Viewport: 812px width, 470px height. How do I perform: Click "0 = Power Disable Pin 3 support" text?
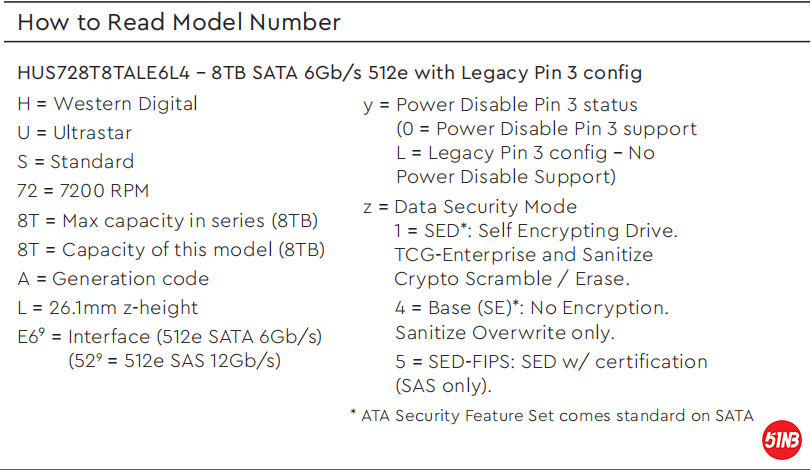(546, 129)
